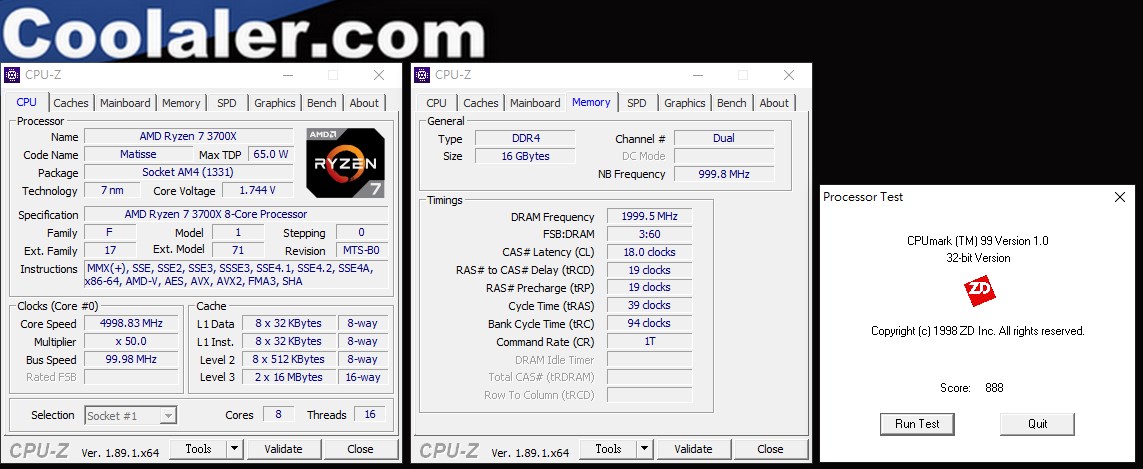Click Command Rate value 1T
The width and height of the screenshot is (1143, 469).
click(x=649, y=341)
